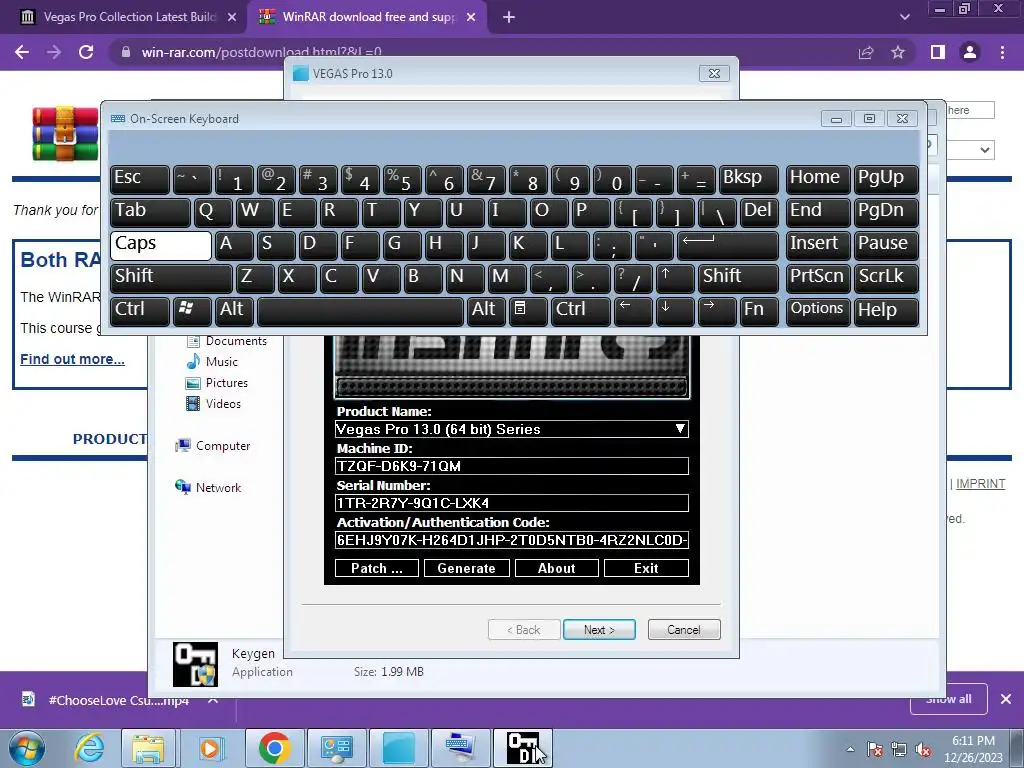Click the Serial Number field

point(511,503)
